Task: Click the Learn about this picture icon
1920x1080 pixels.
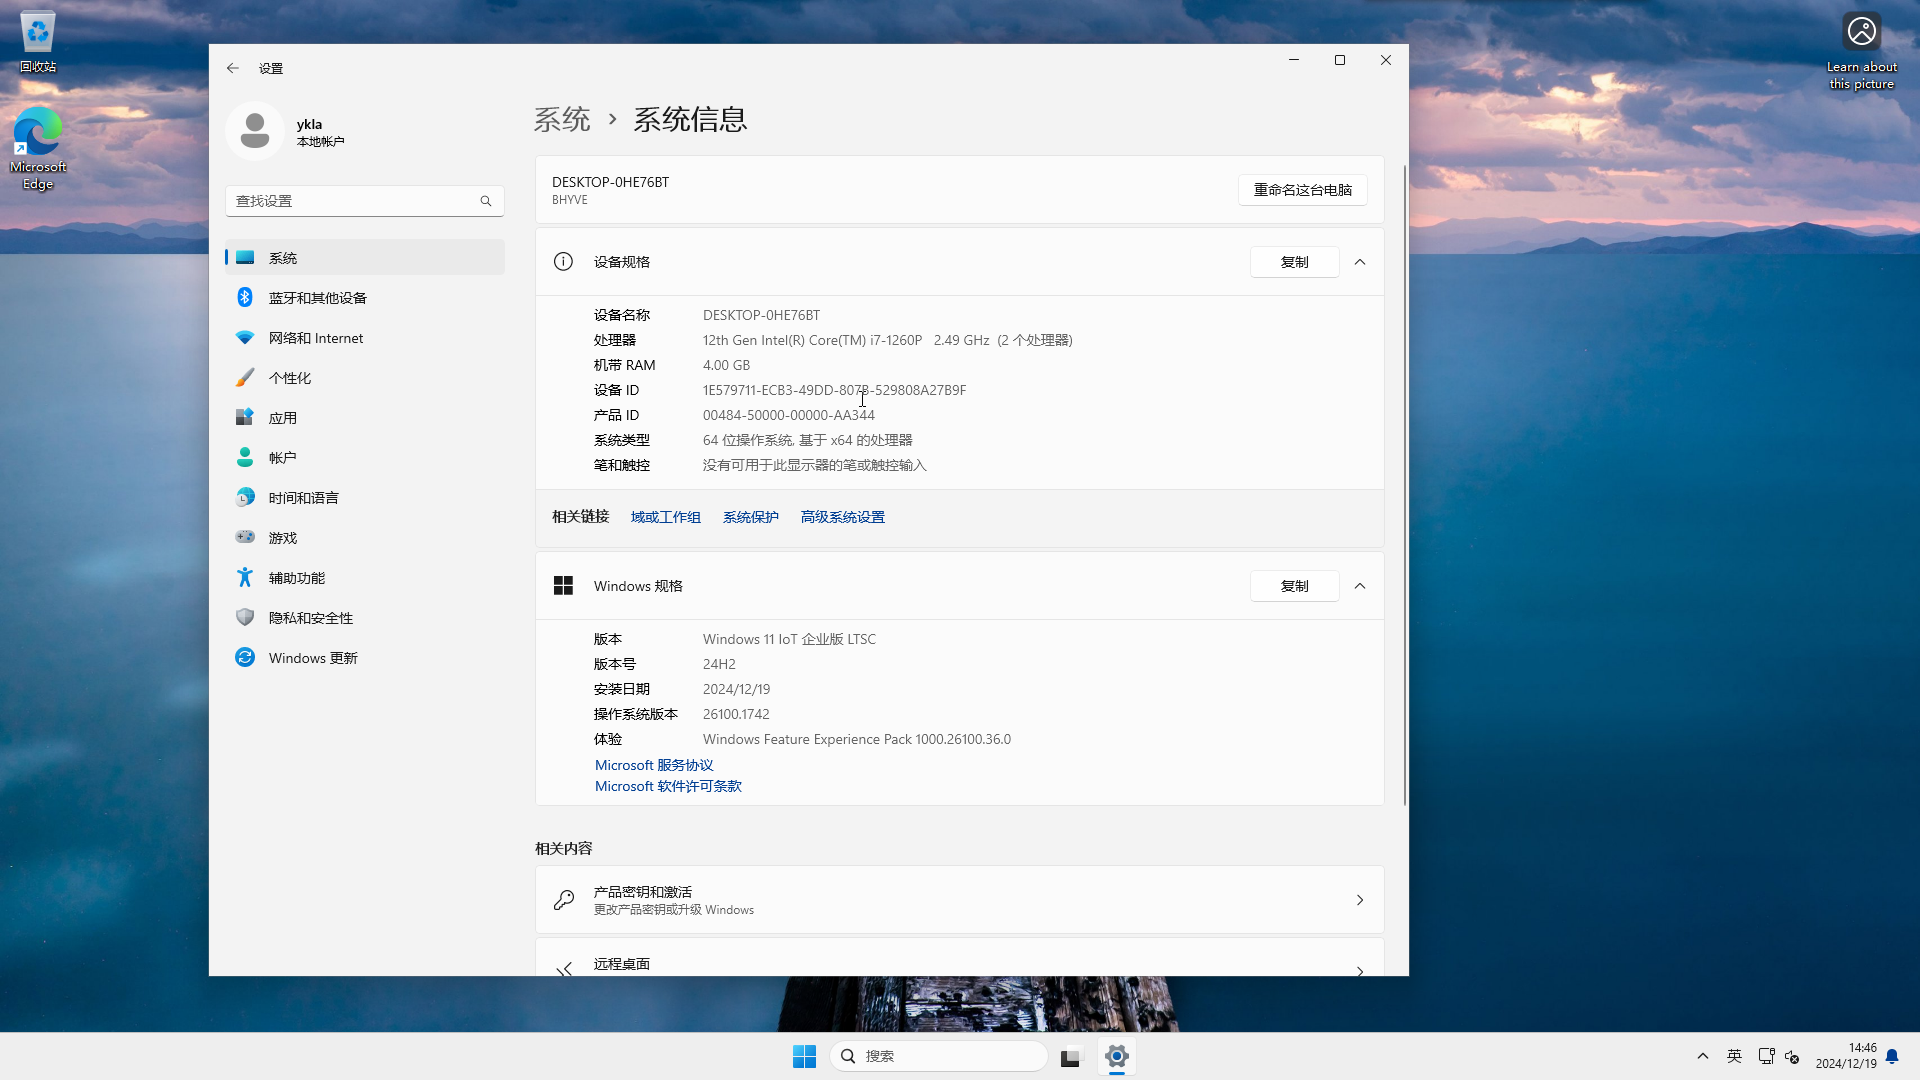Action: pyautogui.click(x=1862, y=32)
